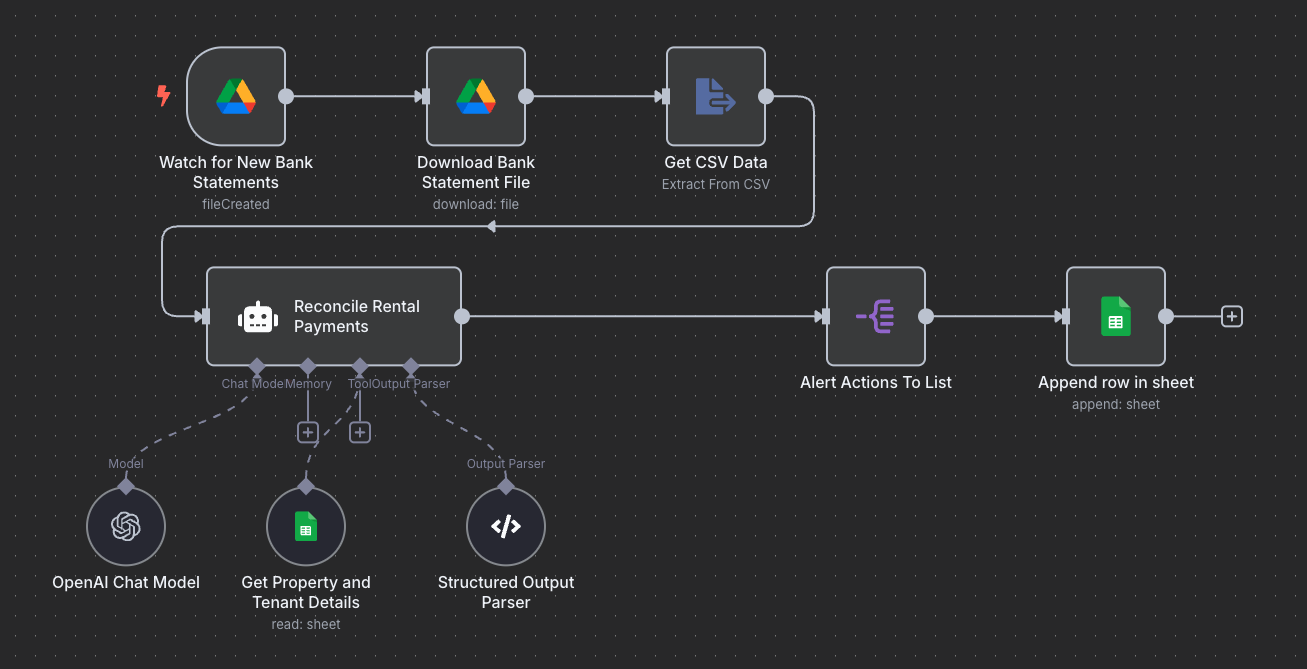
Task: Click 'Output Parser' label above Structured Output Parser
Action: coord(506,463)
